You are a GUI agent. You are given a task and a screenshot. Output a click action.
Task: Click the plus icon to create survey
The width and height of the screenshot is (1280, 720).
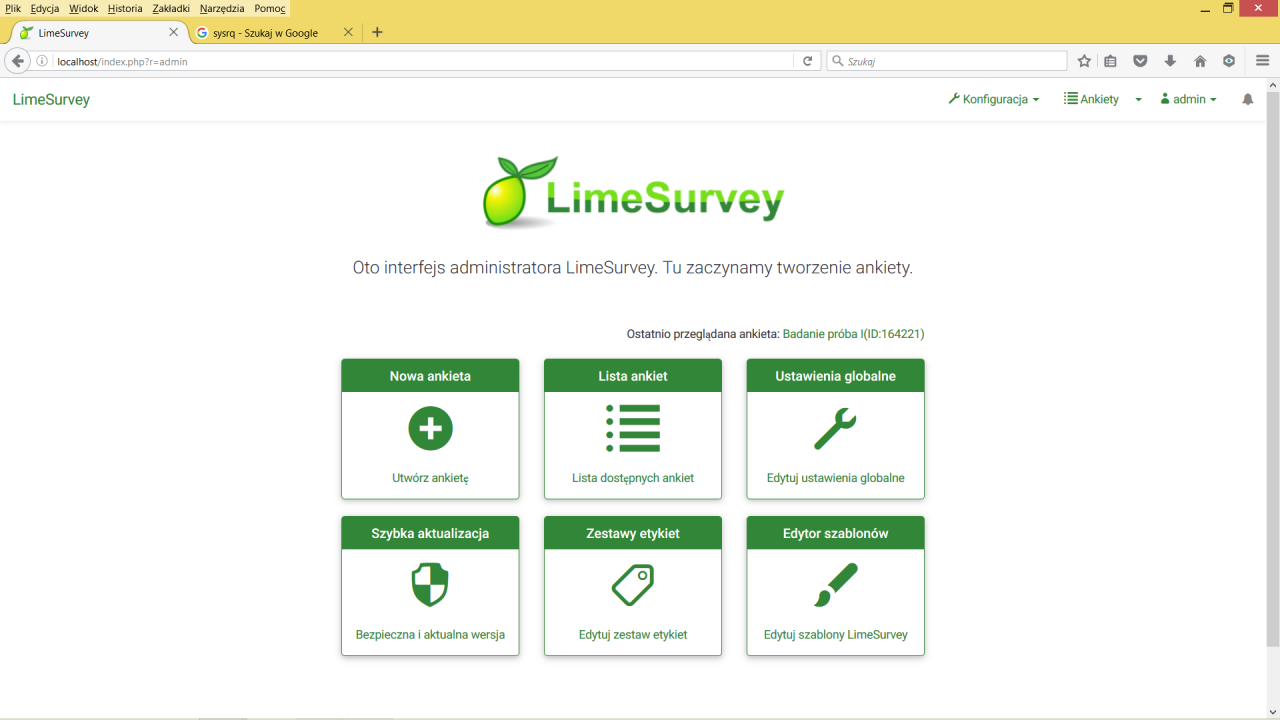point(430,429)
